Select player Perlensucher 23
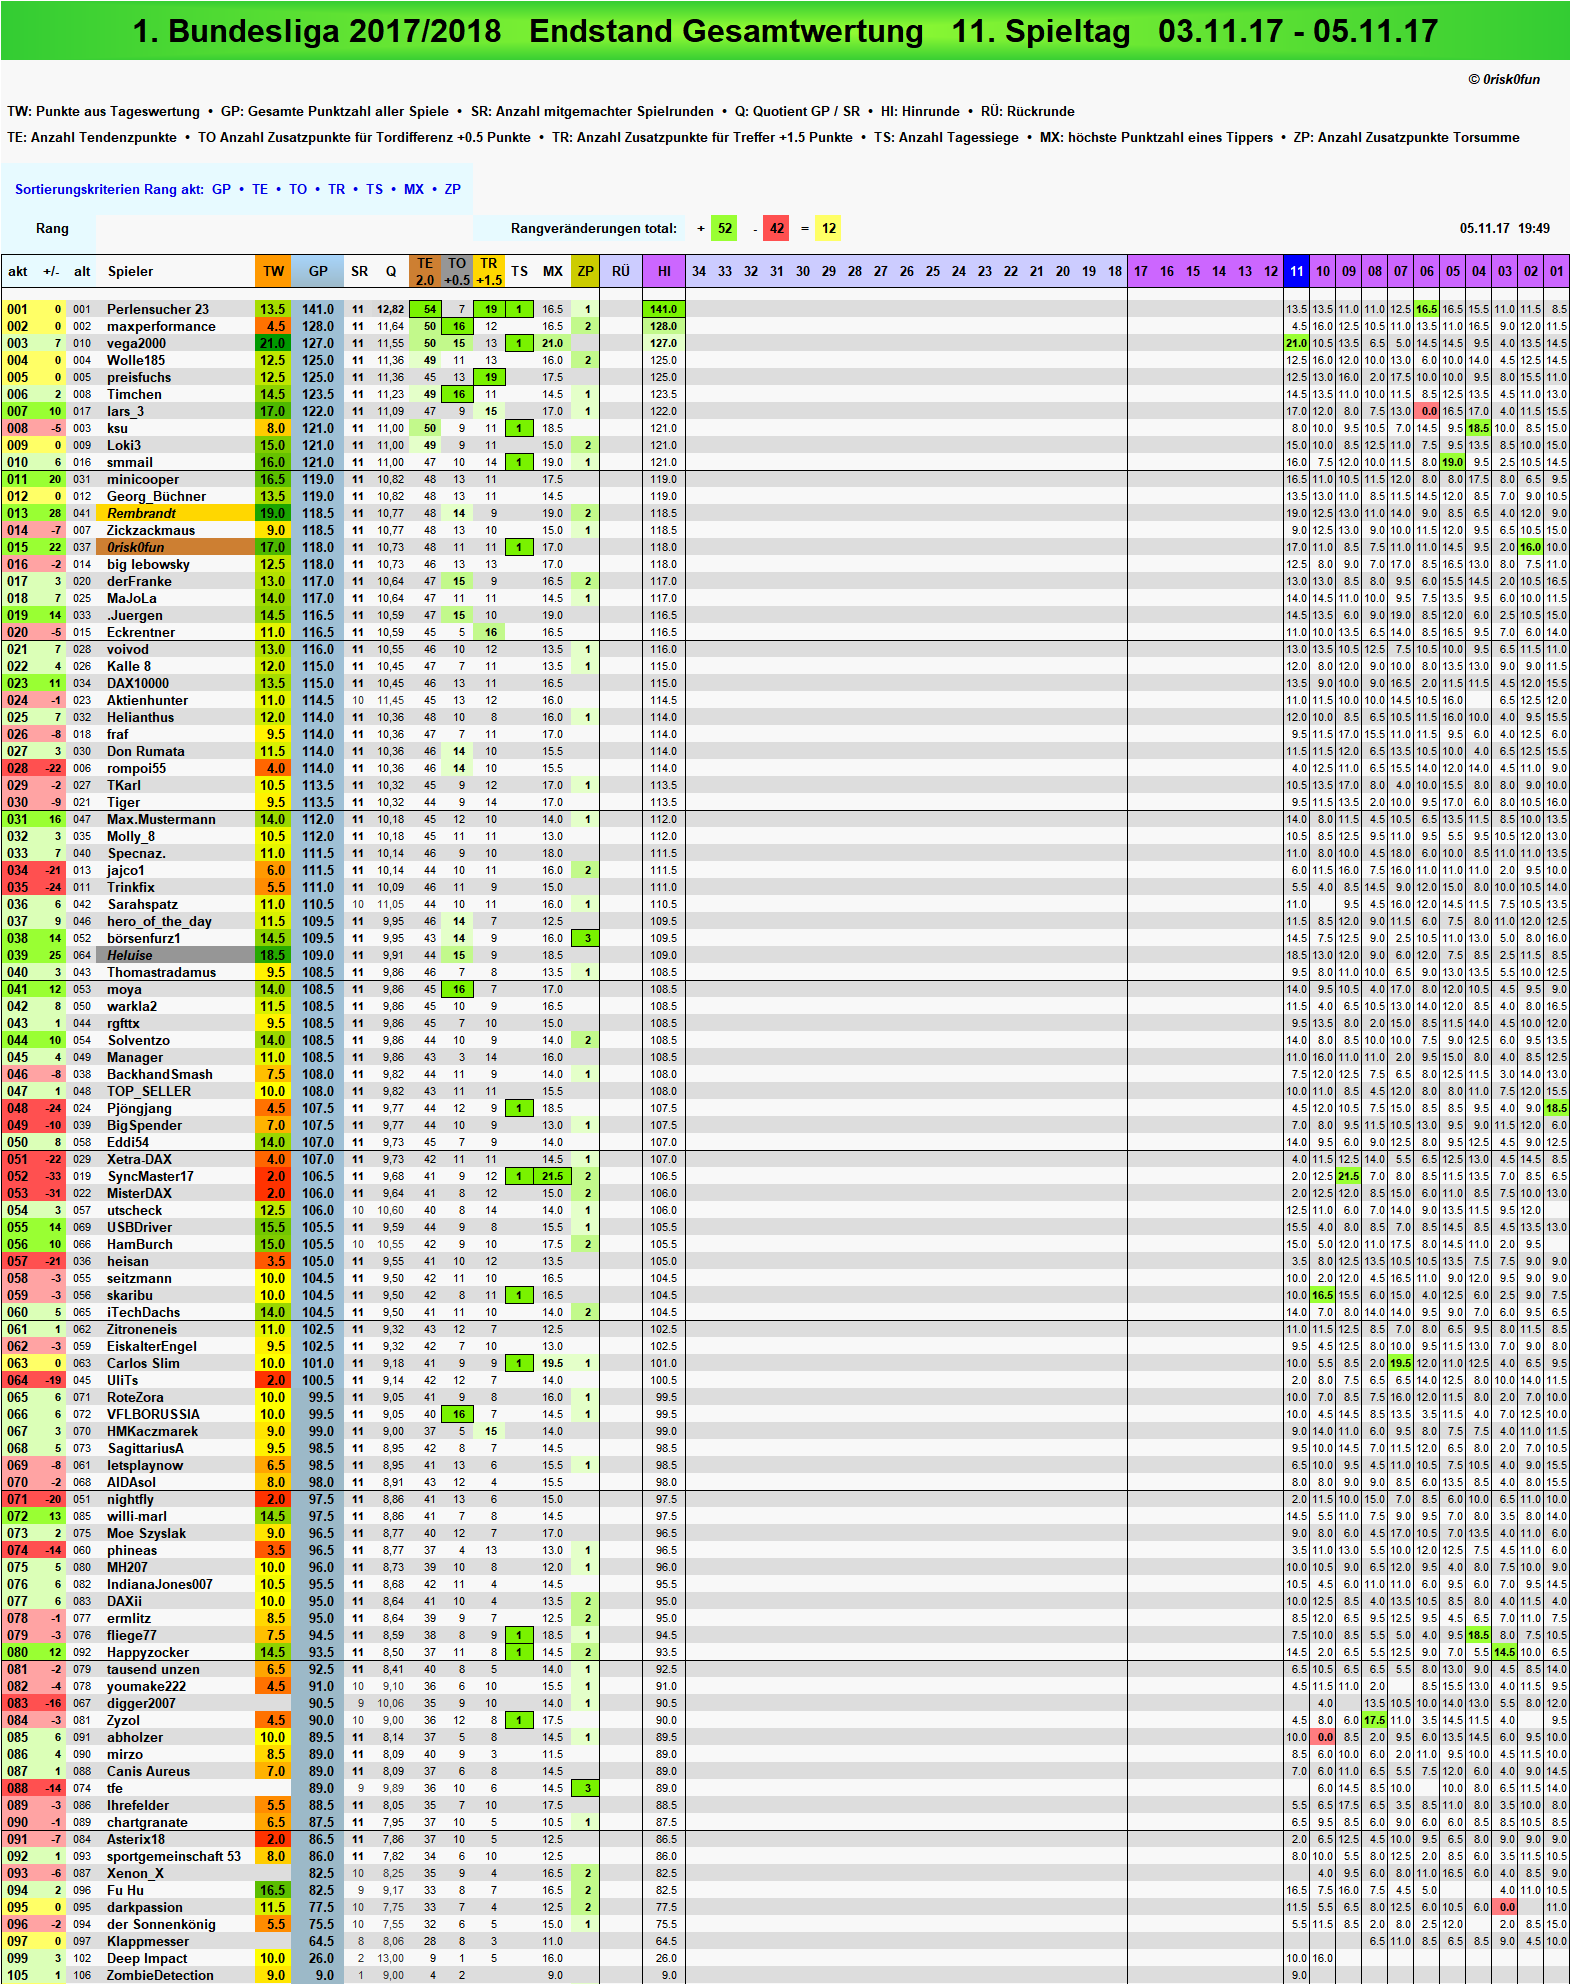Image resolution: width=1570 pixels, height=1984 pixels. tap(158, 309)
